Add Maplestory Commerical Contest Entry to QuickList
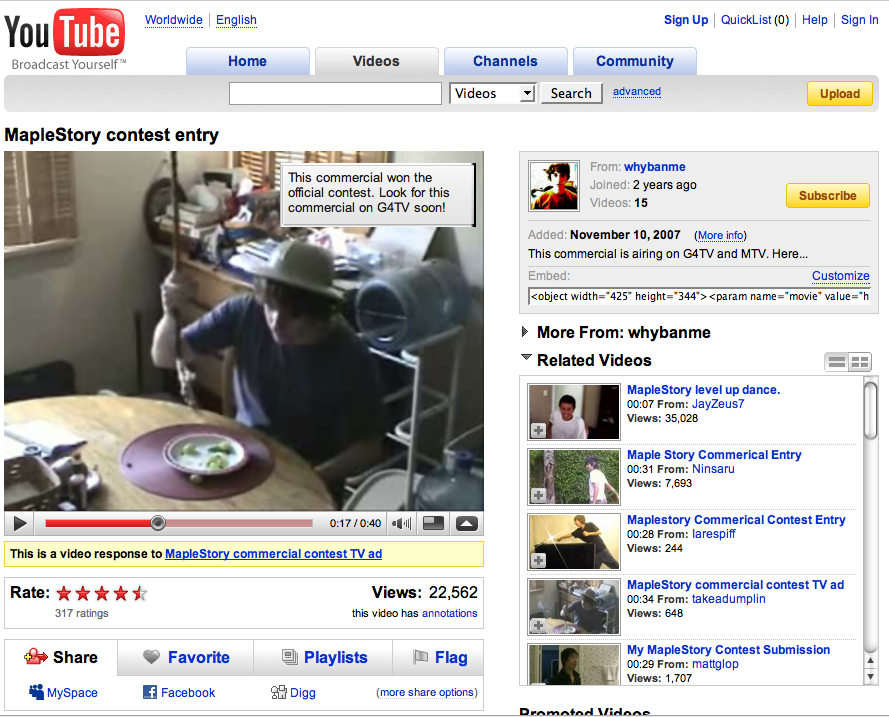 tap(538, 561)
